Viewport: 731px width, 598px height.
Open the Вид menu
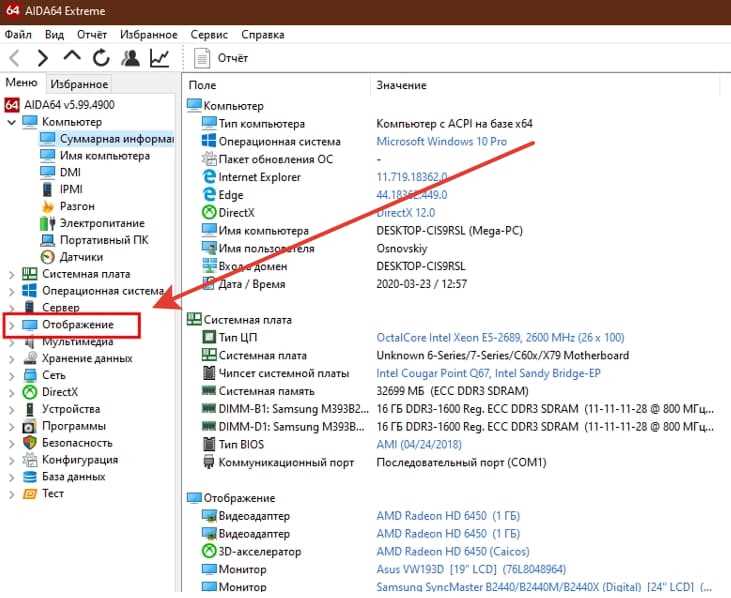coord(55,35)
